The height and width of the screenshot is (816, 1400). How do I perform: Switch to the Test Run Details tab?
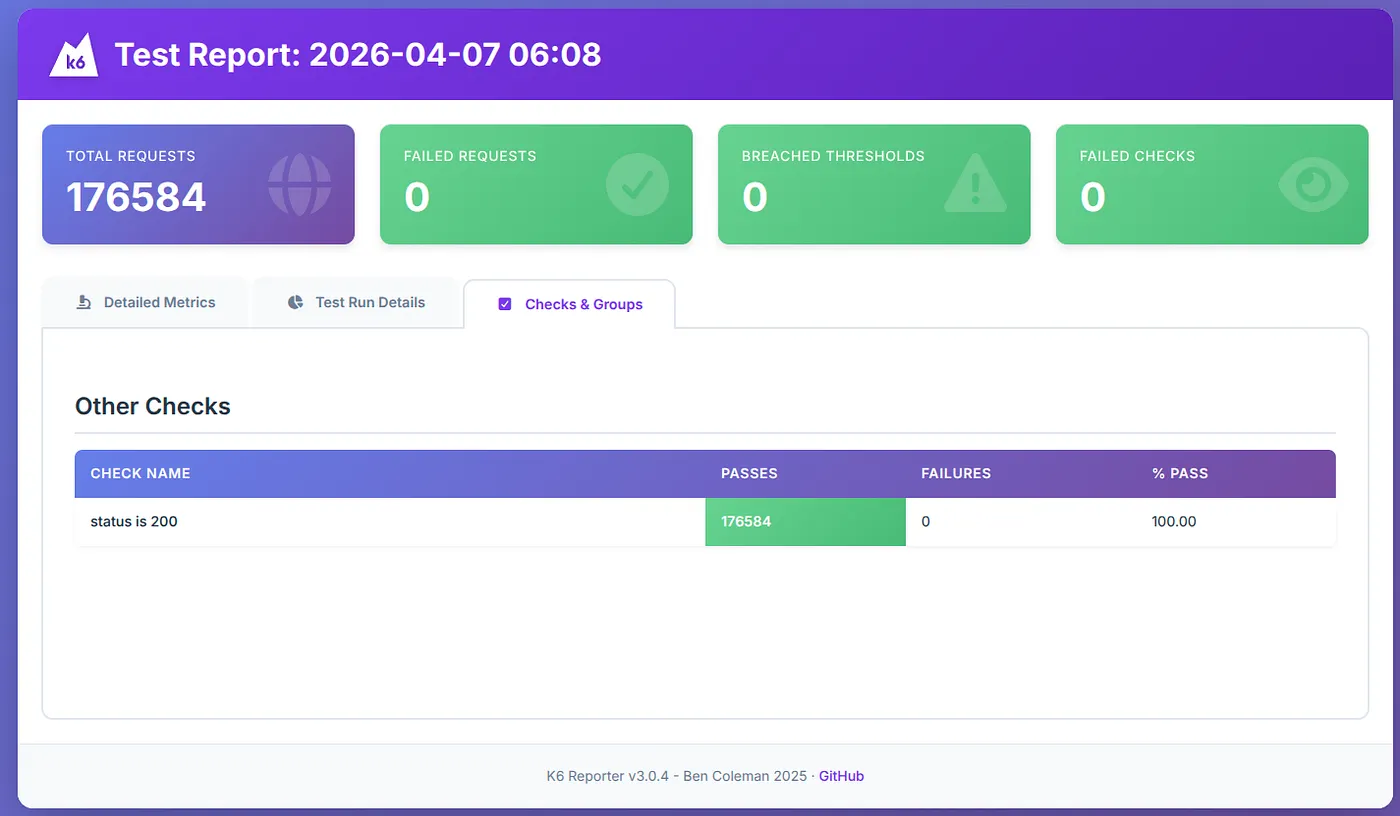[x=356, y=302]
